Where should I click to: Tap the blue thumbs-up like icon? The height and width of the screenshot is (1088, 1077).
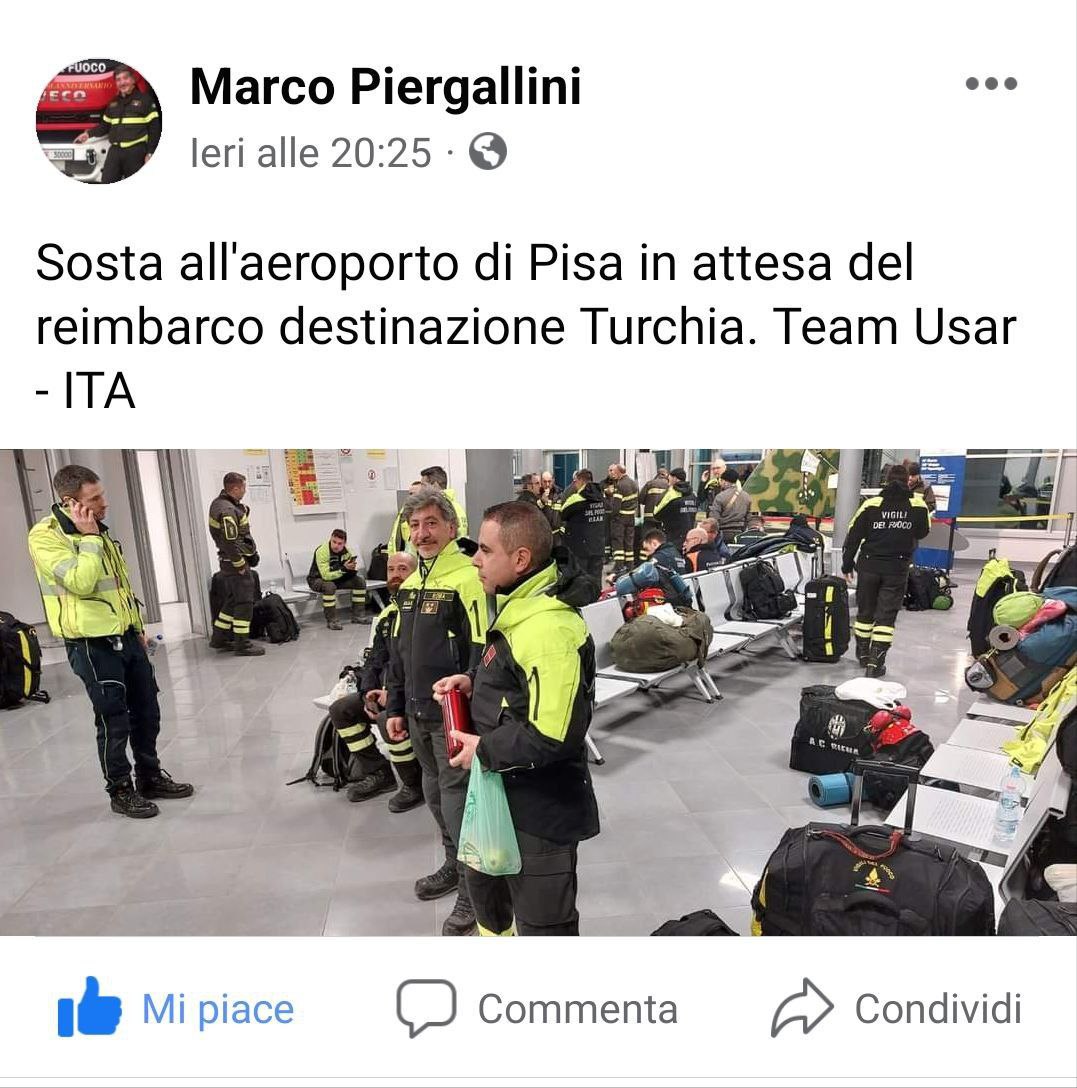point(89,1007)
